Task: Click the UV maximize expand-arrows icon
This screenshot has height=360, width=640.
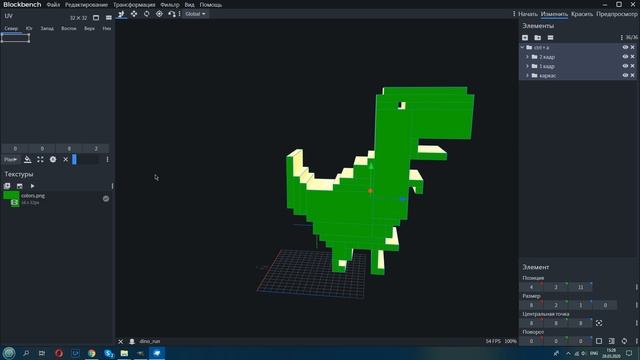Action: pos(40,160)
